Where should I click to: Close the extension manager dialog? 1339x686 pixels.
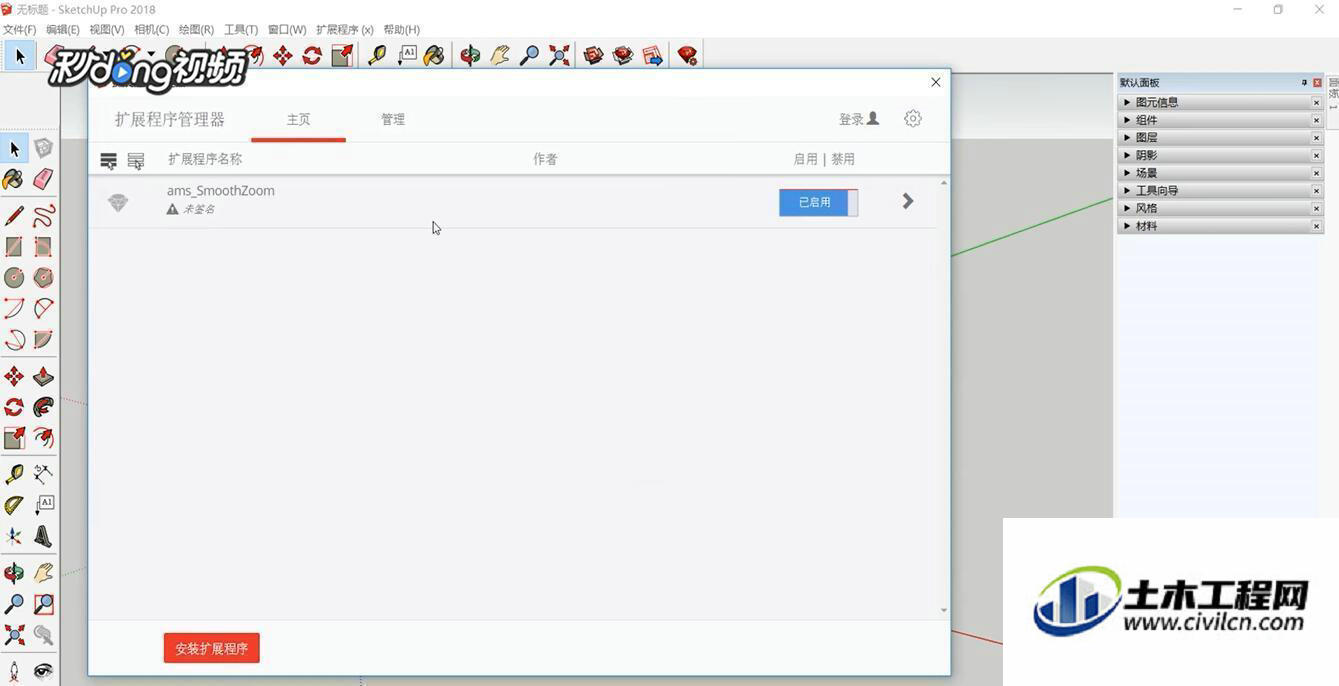click(936, 82)
